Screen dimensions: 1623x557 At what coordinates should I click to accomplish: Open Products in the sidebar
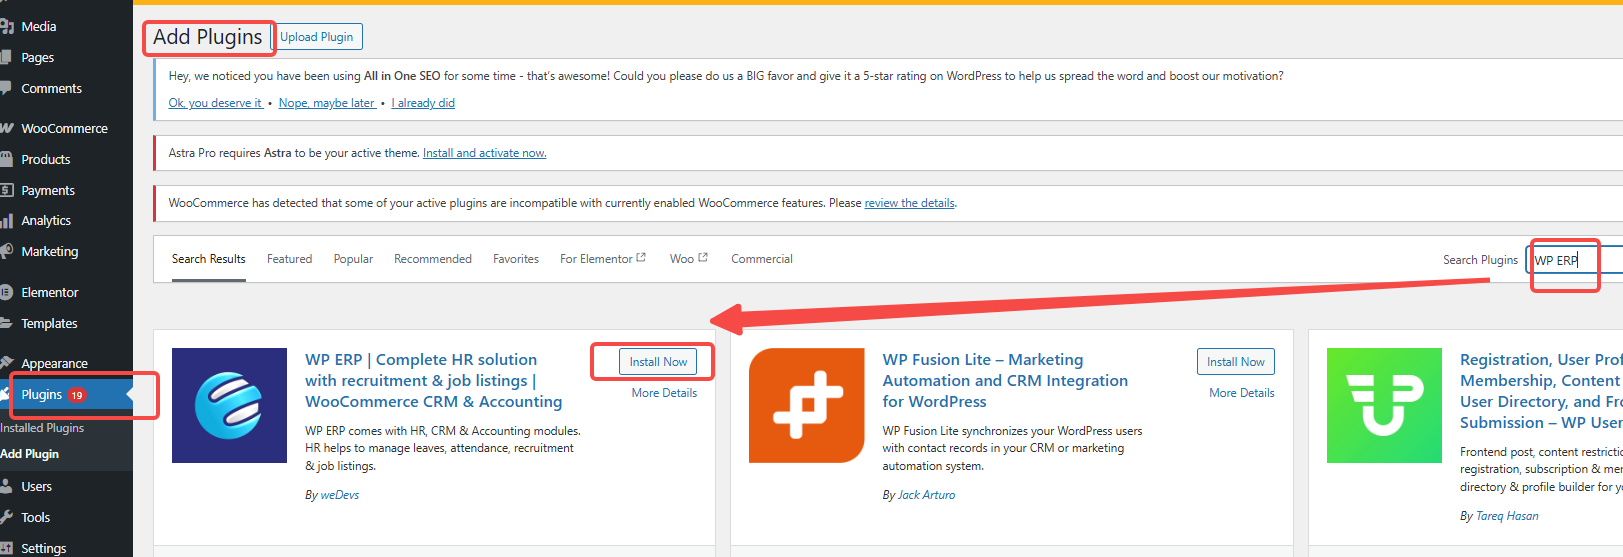(x=46, y=160)
